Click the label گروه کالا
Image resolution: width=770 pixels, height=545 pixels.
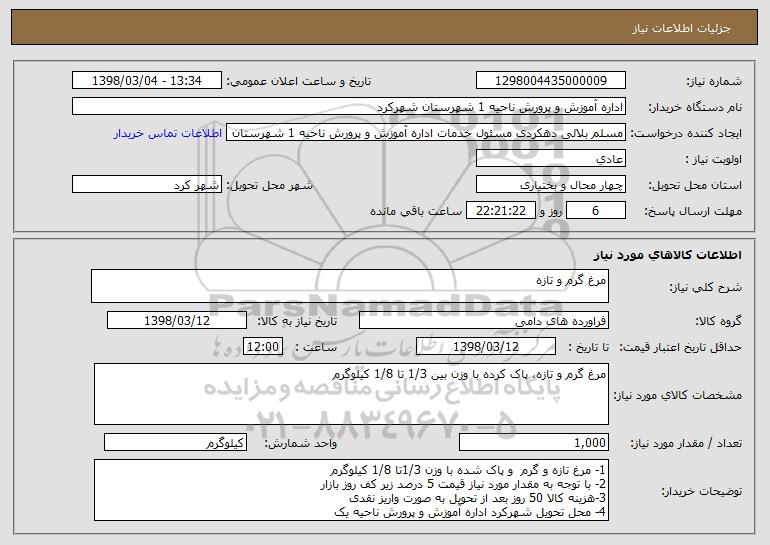(x=718, y=321)
